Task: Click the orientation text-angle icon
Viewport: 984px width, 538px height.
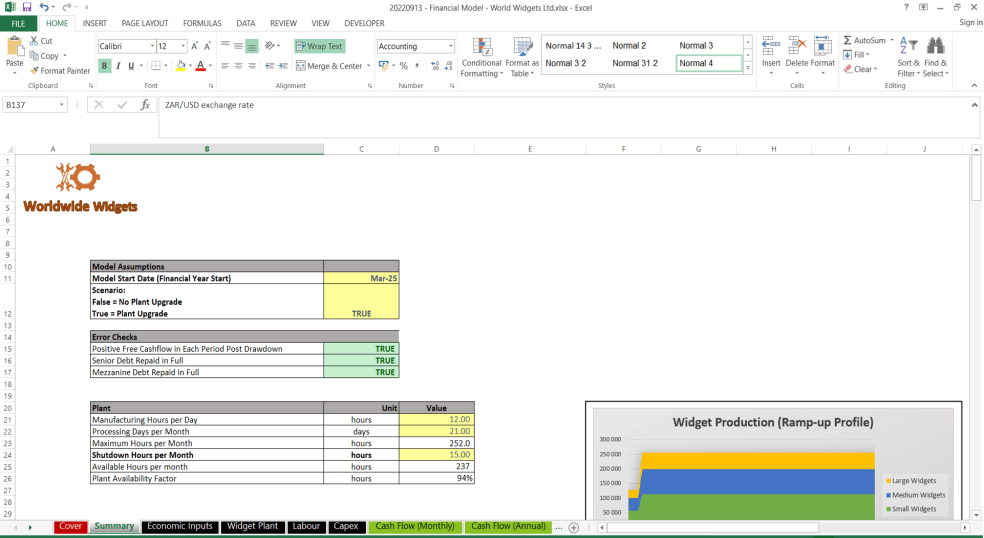Action: [270, 46]
